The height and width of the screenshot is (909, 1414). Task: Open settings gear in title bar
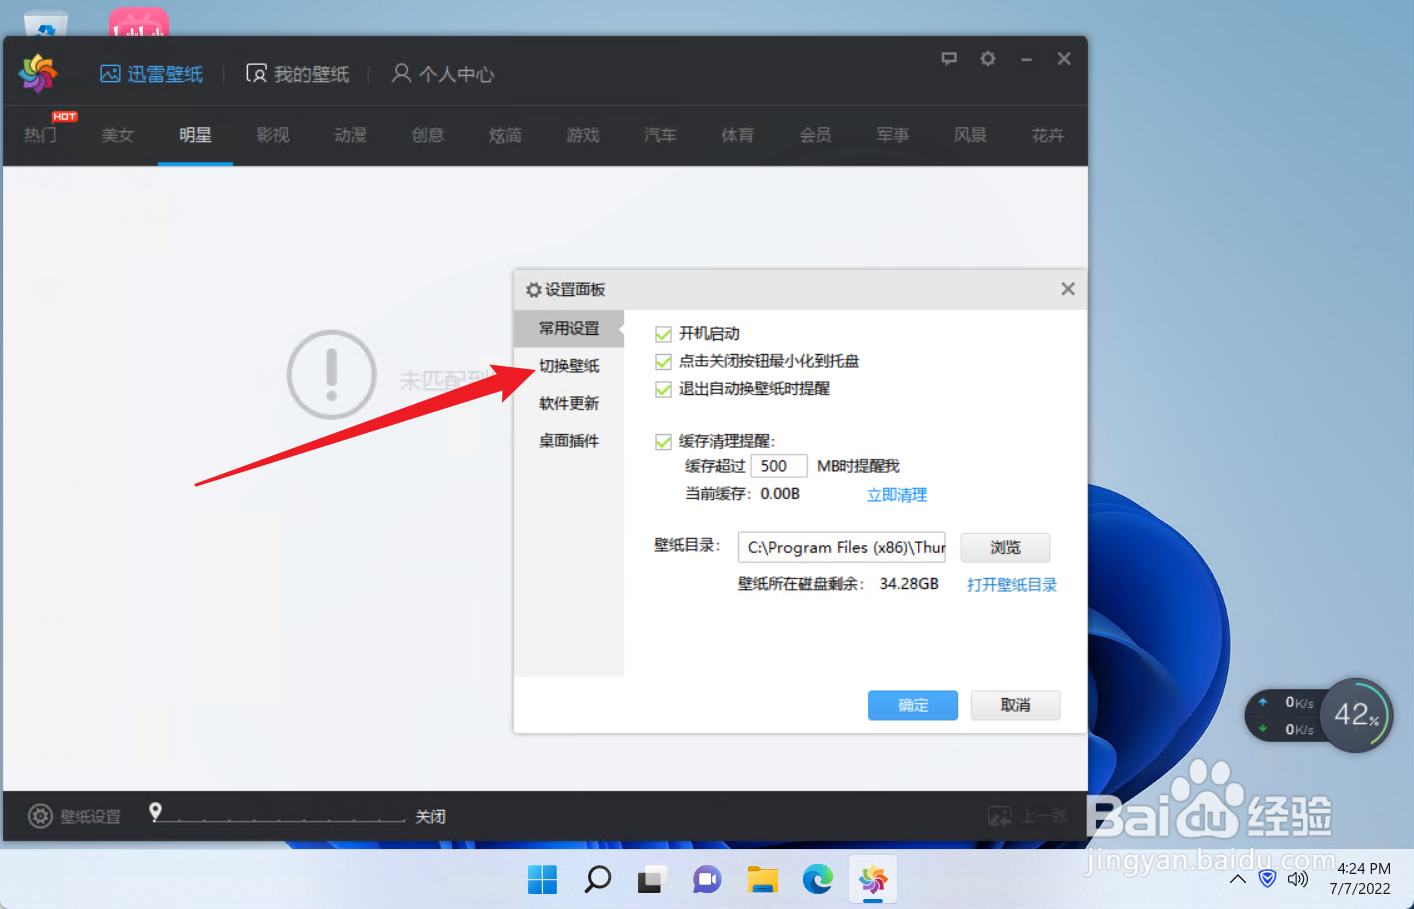tap(988, 59)
